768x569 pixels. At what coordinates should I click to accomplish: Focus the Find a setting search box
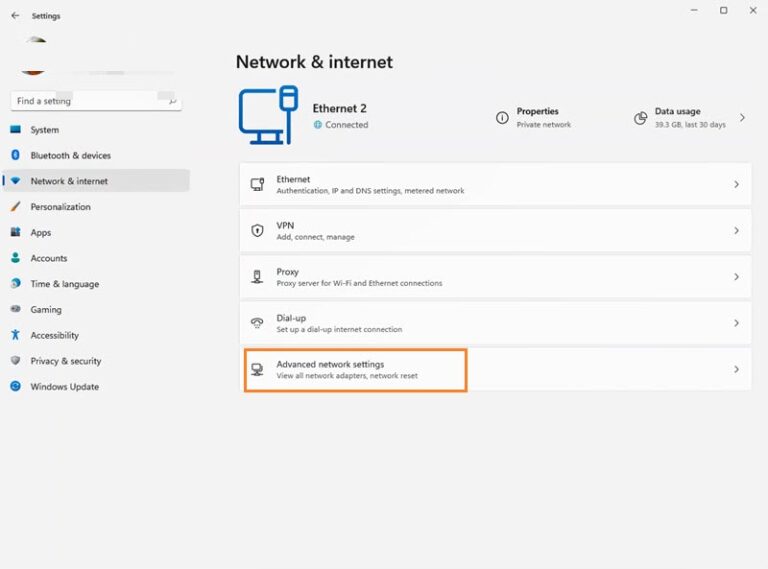click(96, 101)
